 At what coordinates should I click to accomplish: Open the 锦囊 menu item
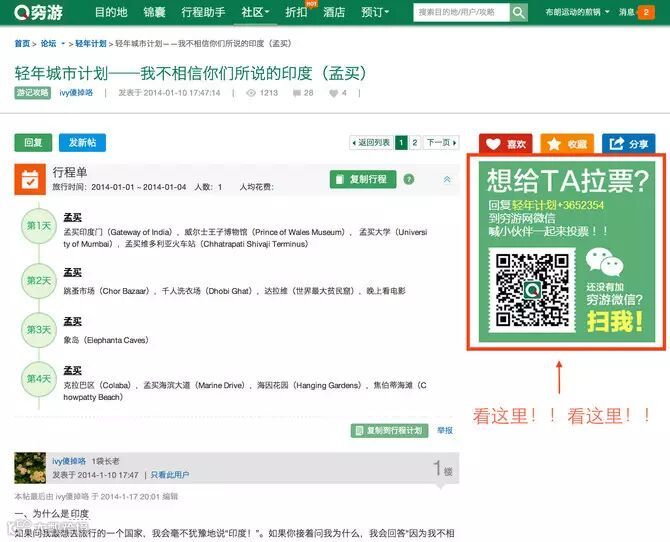click(x=154, y=12)
